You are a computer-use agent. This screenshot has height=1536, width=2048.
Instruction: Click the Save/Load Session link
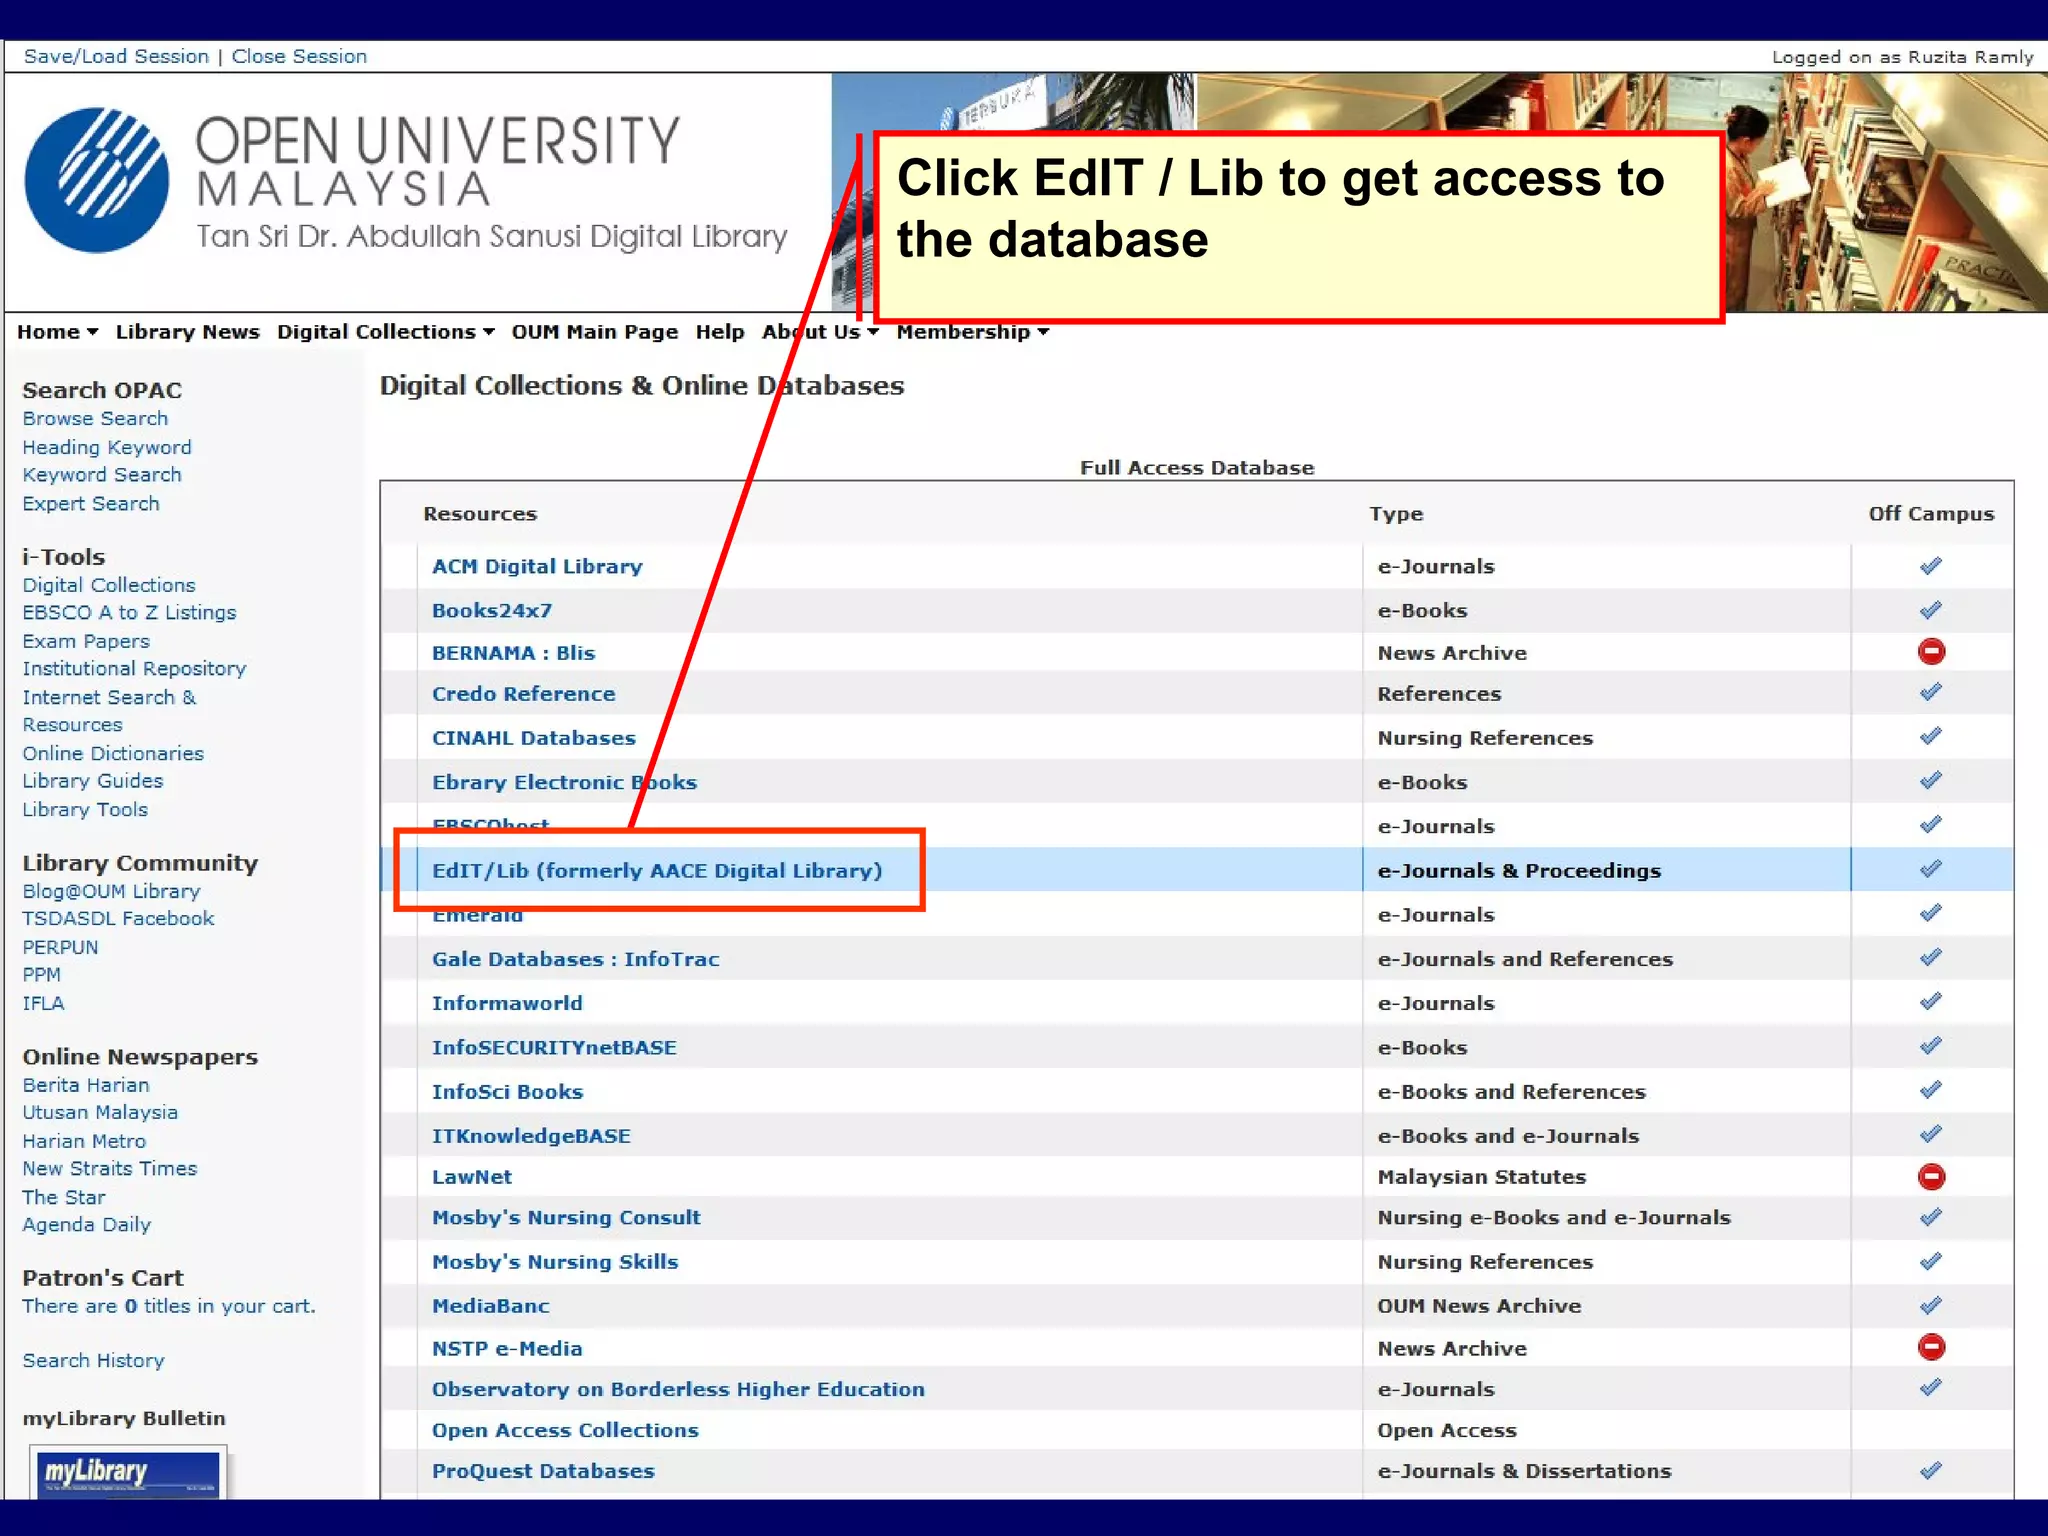click(x=116, y=57)
